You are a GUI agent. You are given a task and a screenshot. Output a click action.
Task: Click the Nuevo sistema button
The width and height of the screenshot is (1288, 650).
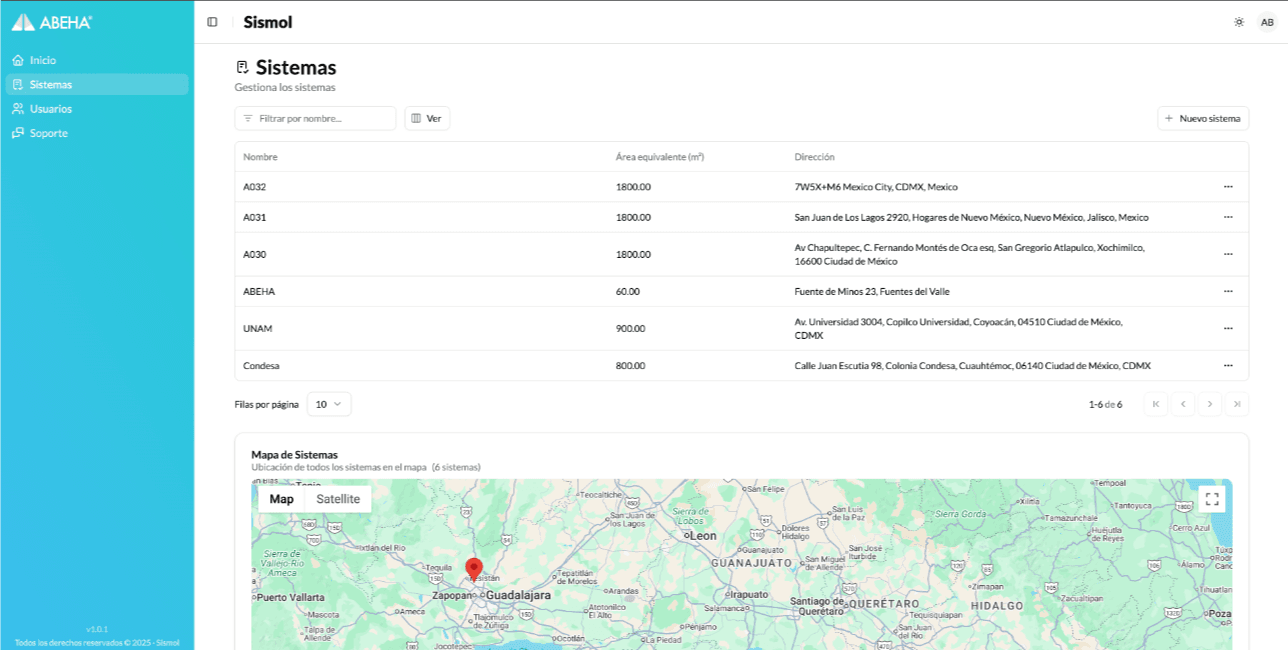1203,118
